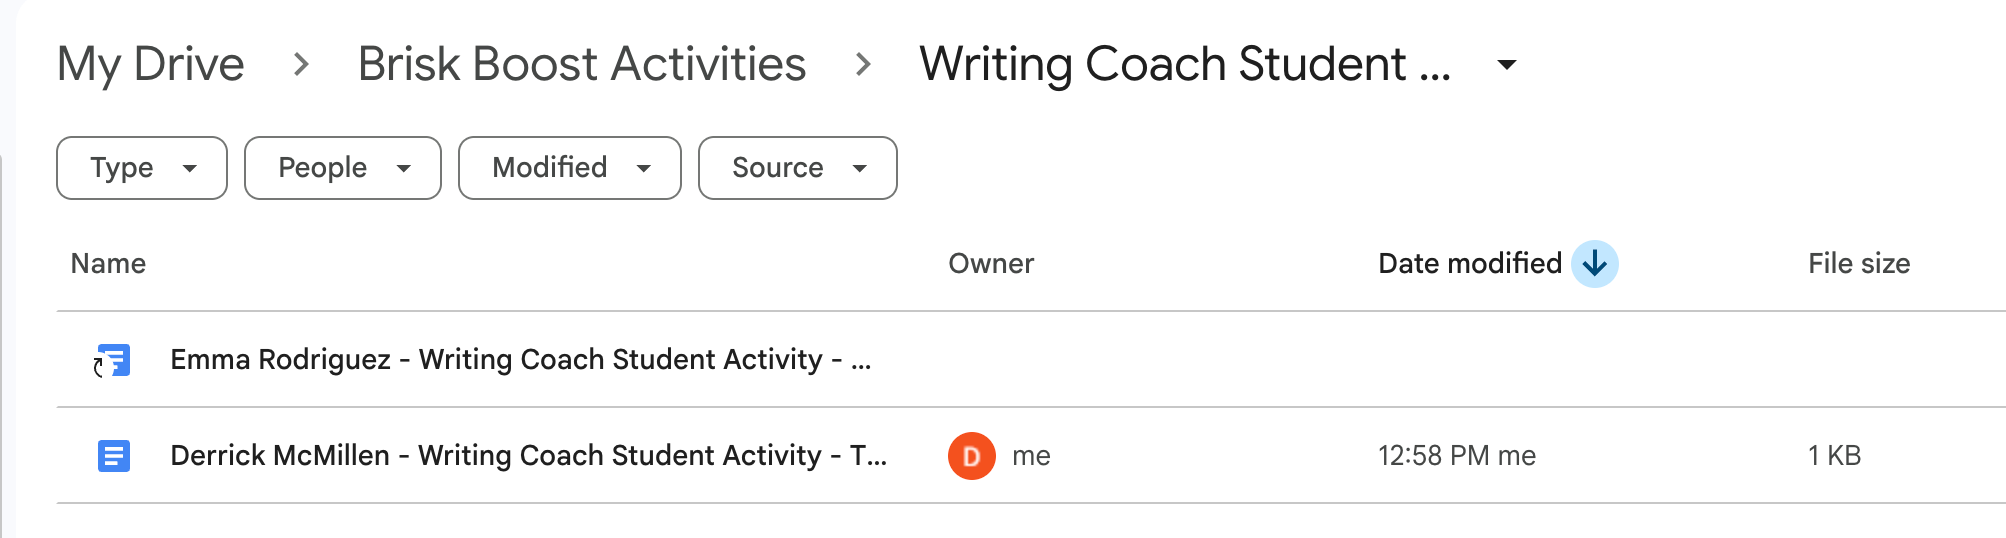Open the Source filter dropdown
Image resolution: width=2006 pixels, height=538 pixels.
798,168
